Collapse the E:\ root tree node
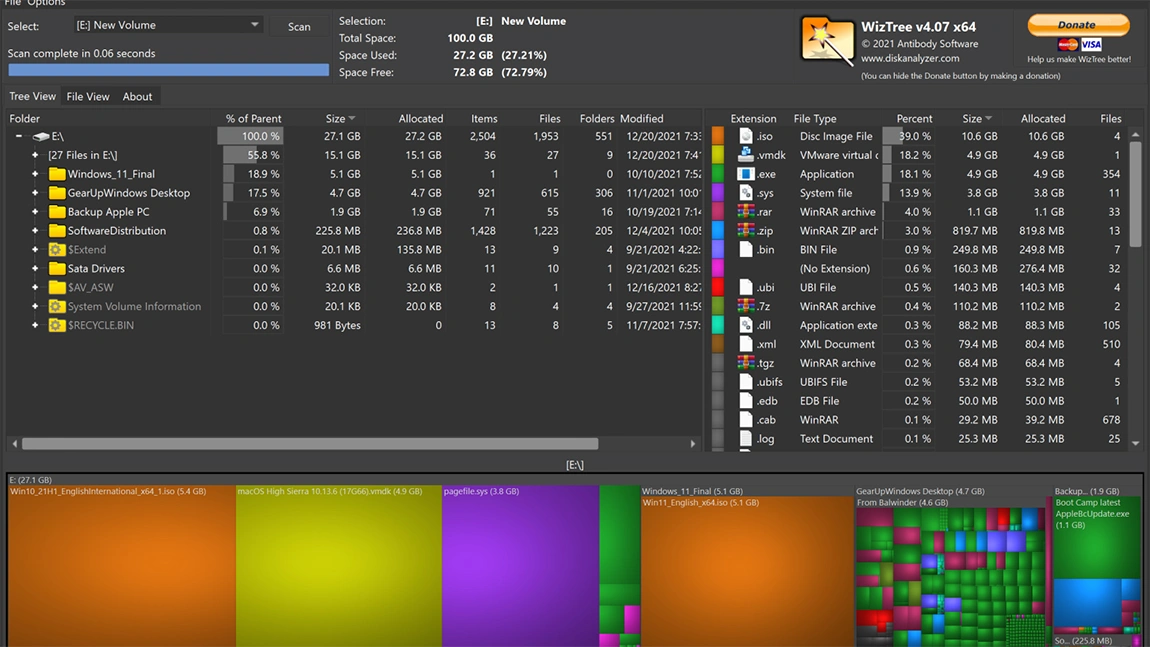Viewport: 1150px width, 647px height. [19, 136]
